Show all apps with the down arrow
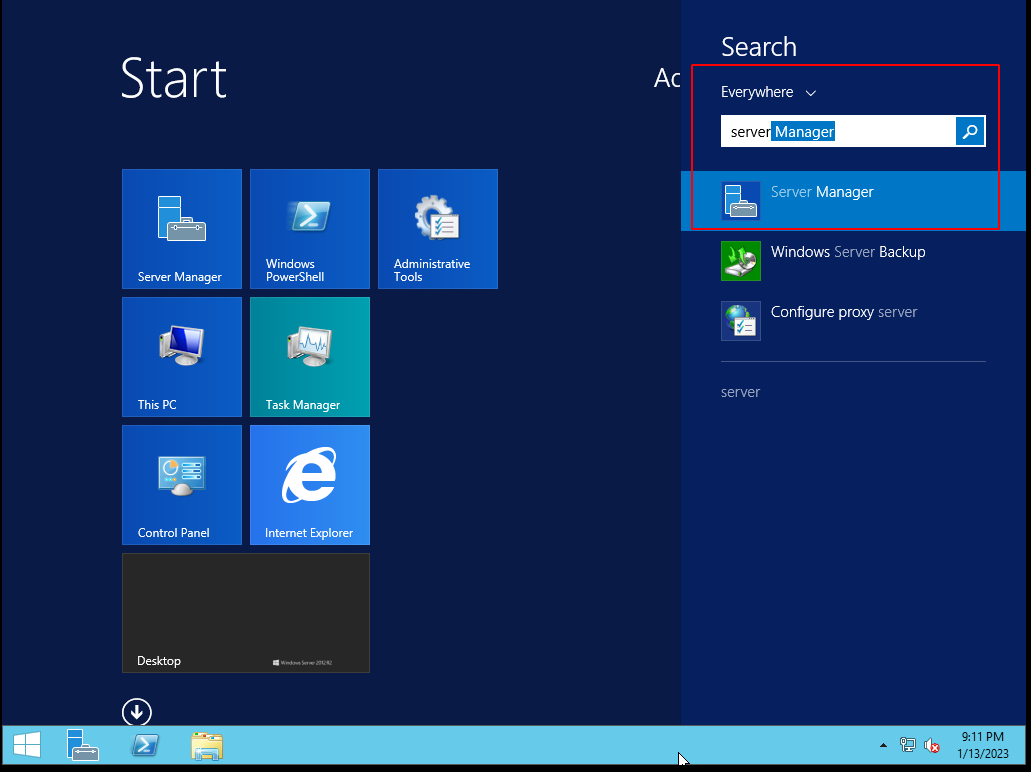 pos(137,712)
